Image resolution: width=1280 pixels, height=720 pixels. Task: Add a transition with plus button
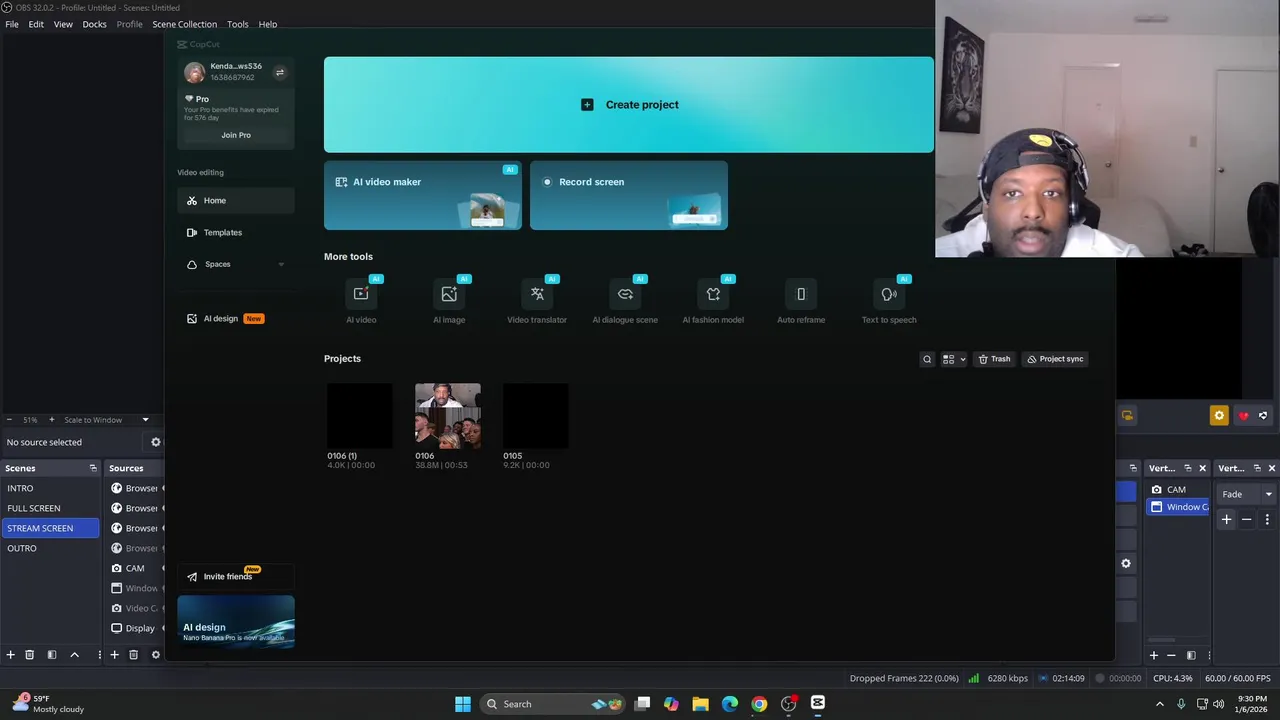(1226, 519)
